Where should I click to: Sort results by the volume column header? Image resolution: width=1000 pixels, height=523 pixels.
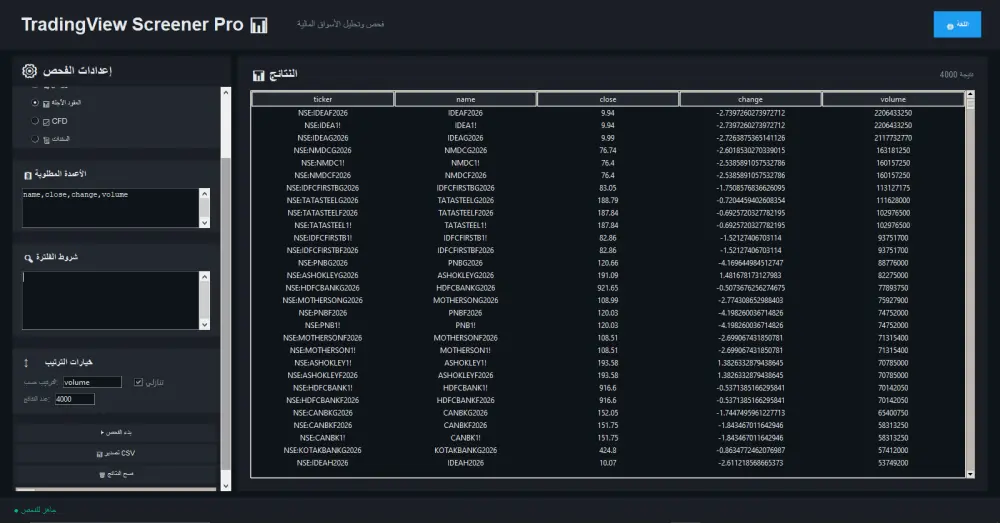click(893, 99)
